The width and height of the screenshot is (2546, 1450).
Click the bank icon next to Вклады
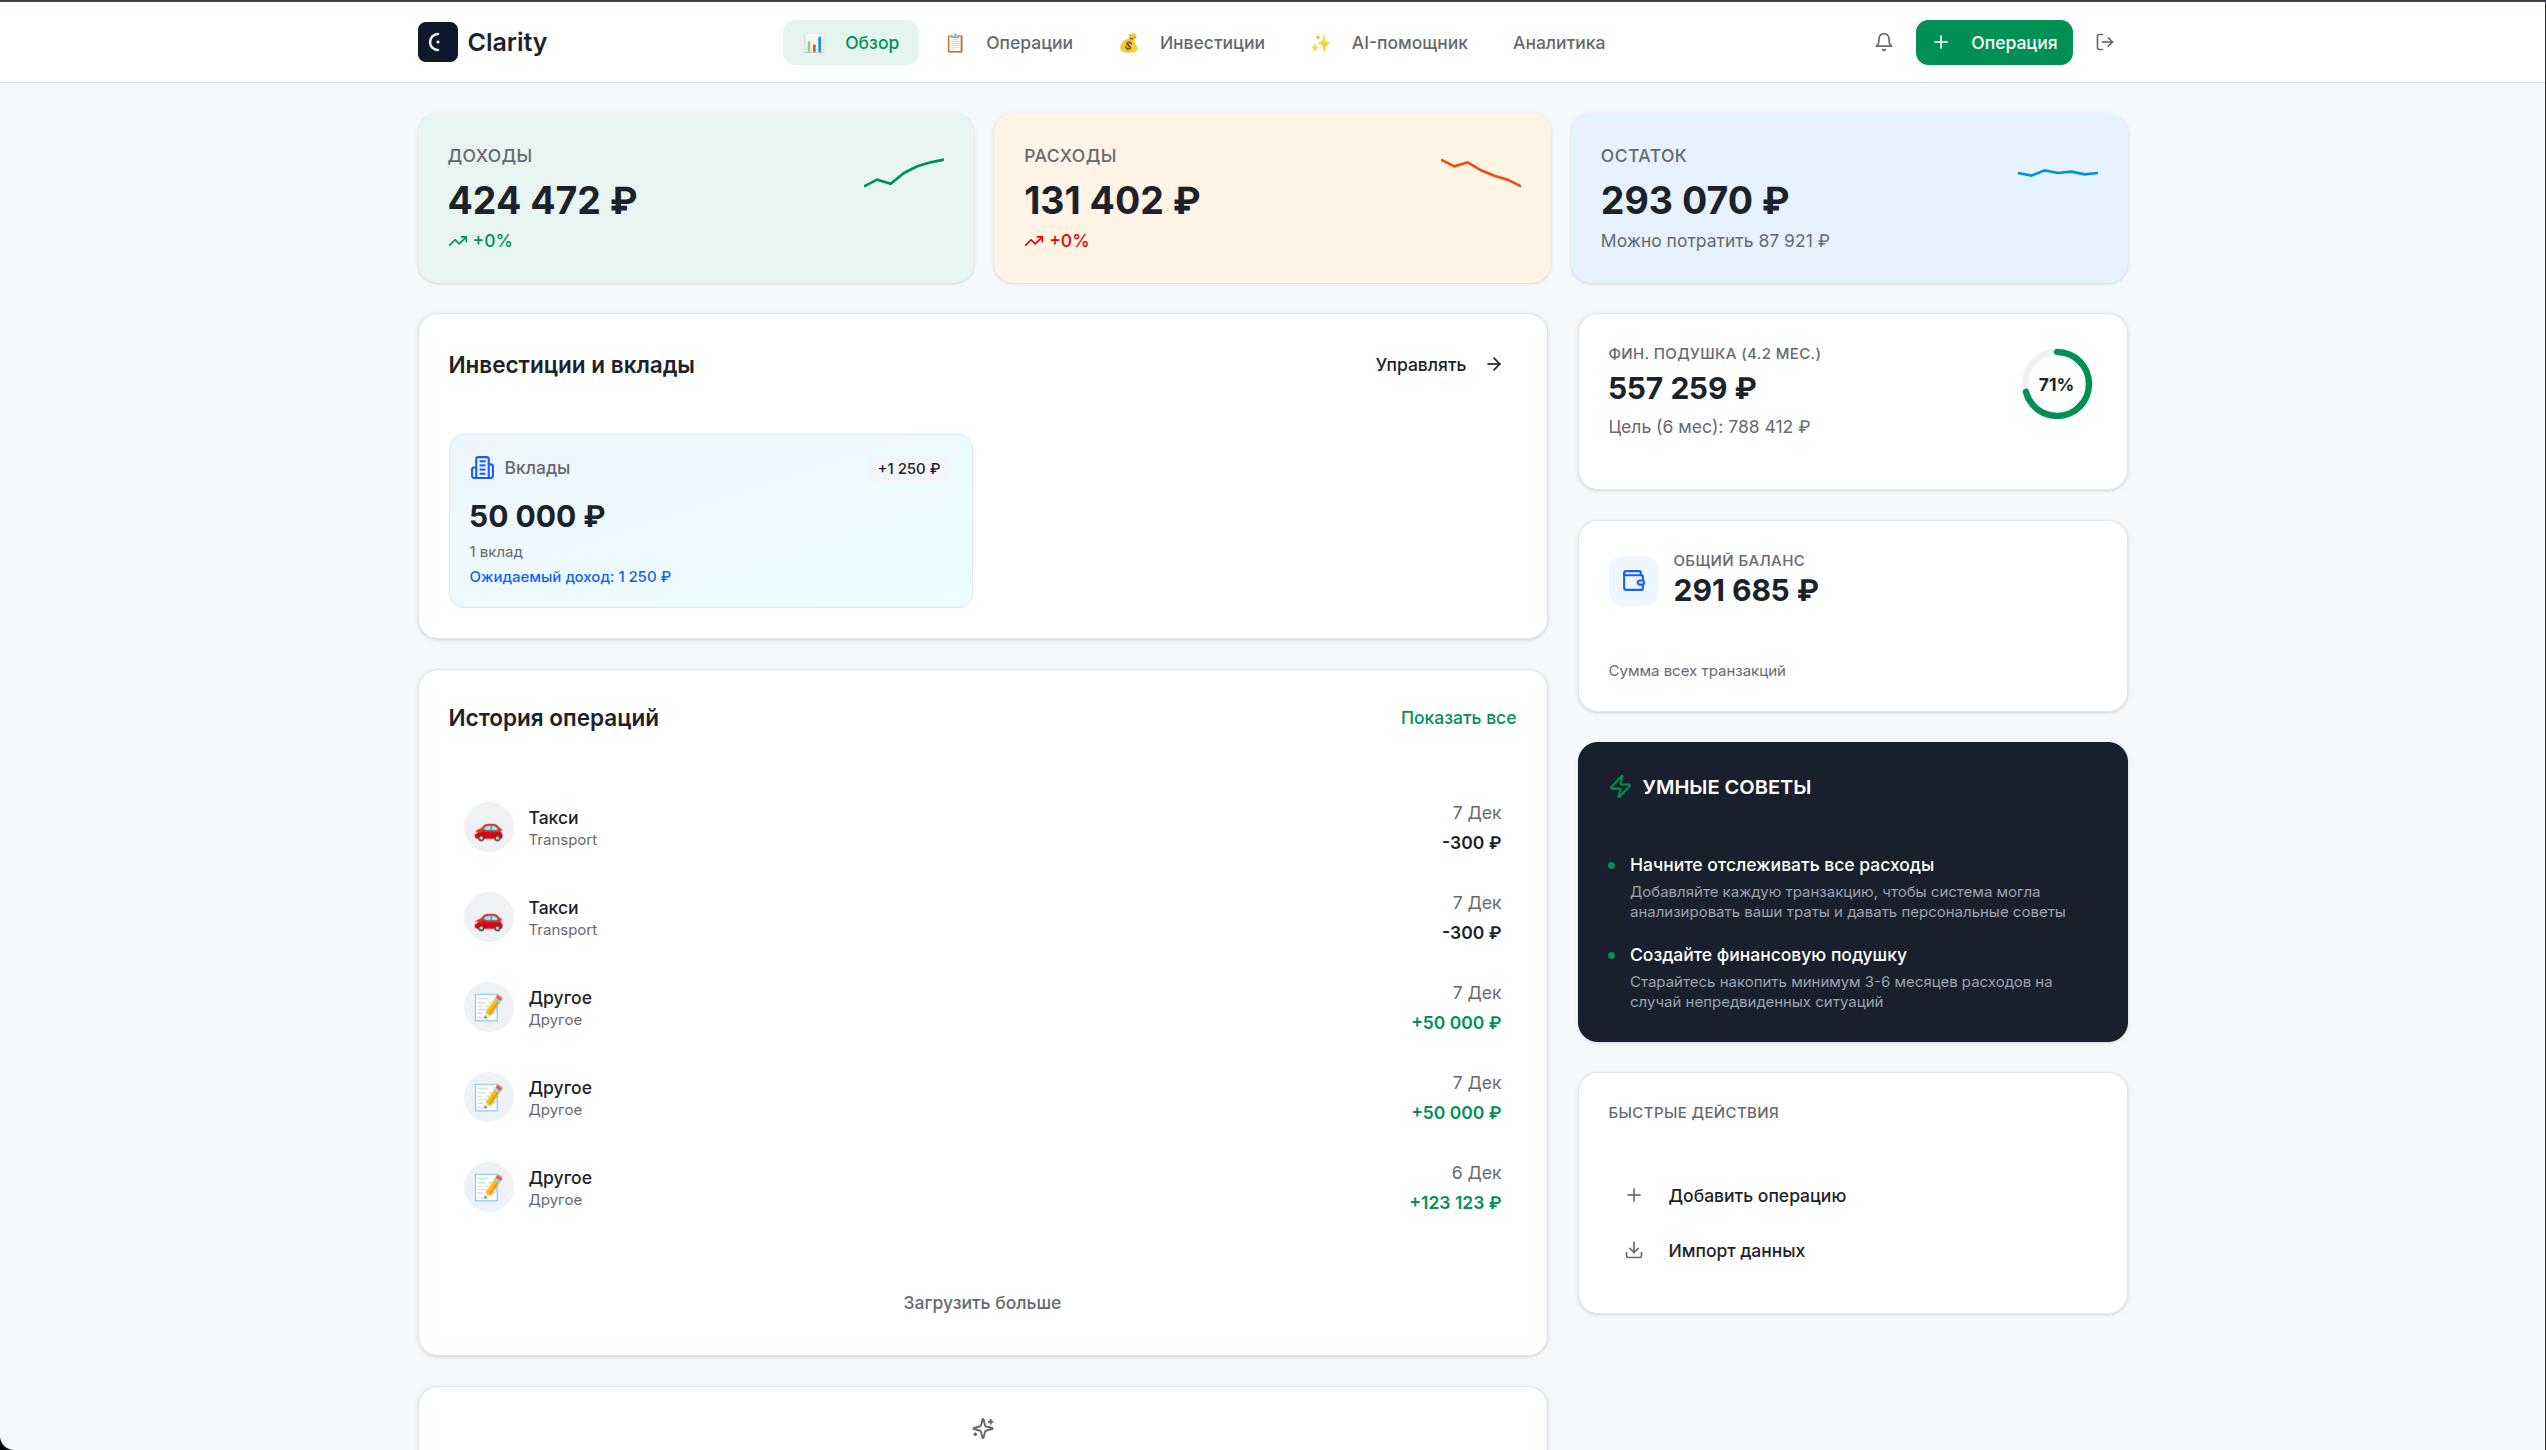[483, 466]
